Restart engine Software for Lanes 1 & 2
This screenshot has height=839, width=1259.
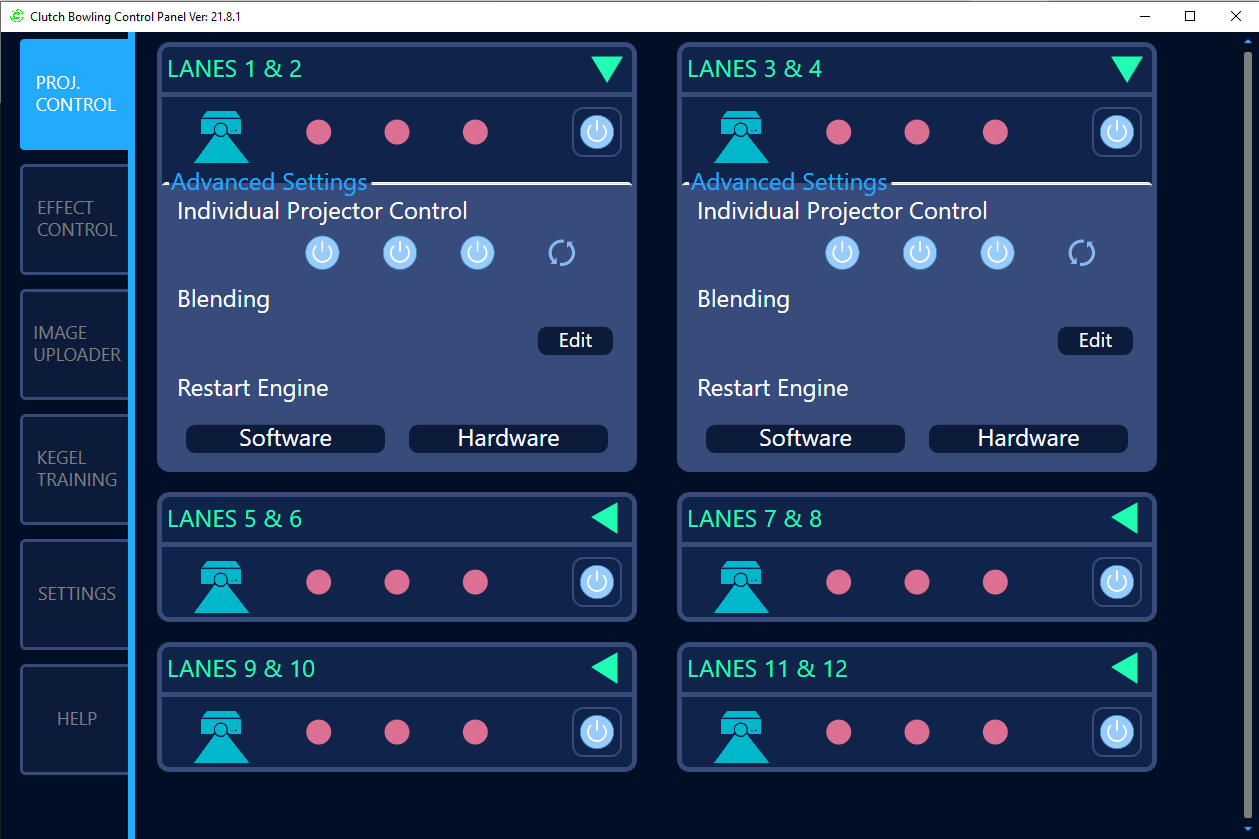(285, 438)
